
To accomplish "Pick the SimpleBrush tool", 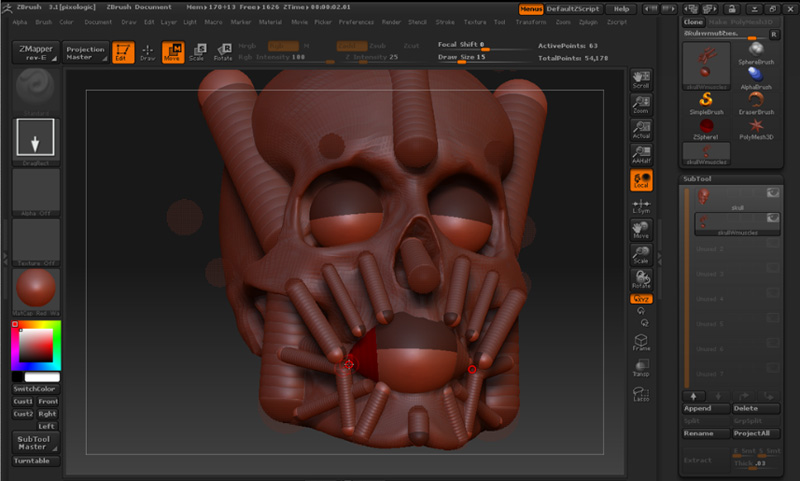I will tap(706, 103).
